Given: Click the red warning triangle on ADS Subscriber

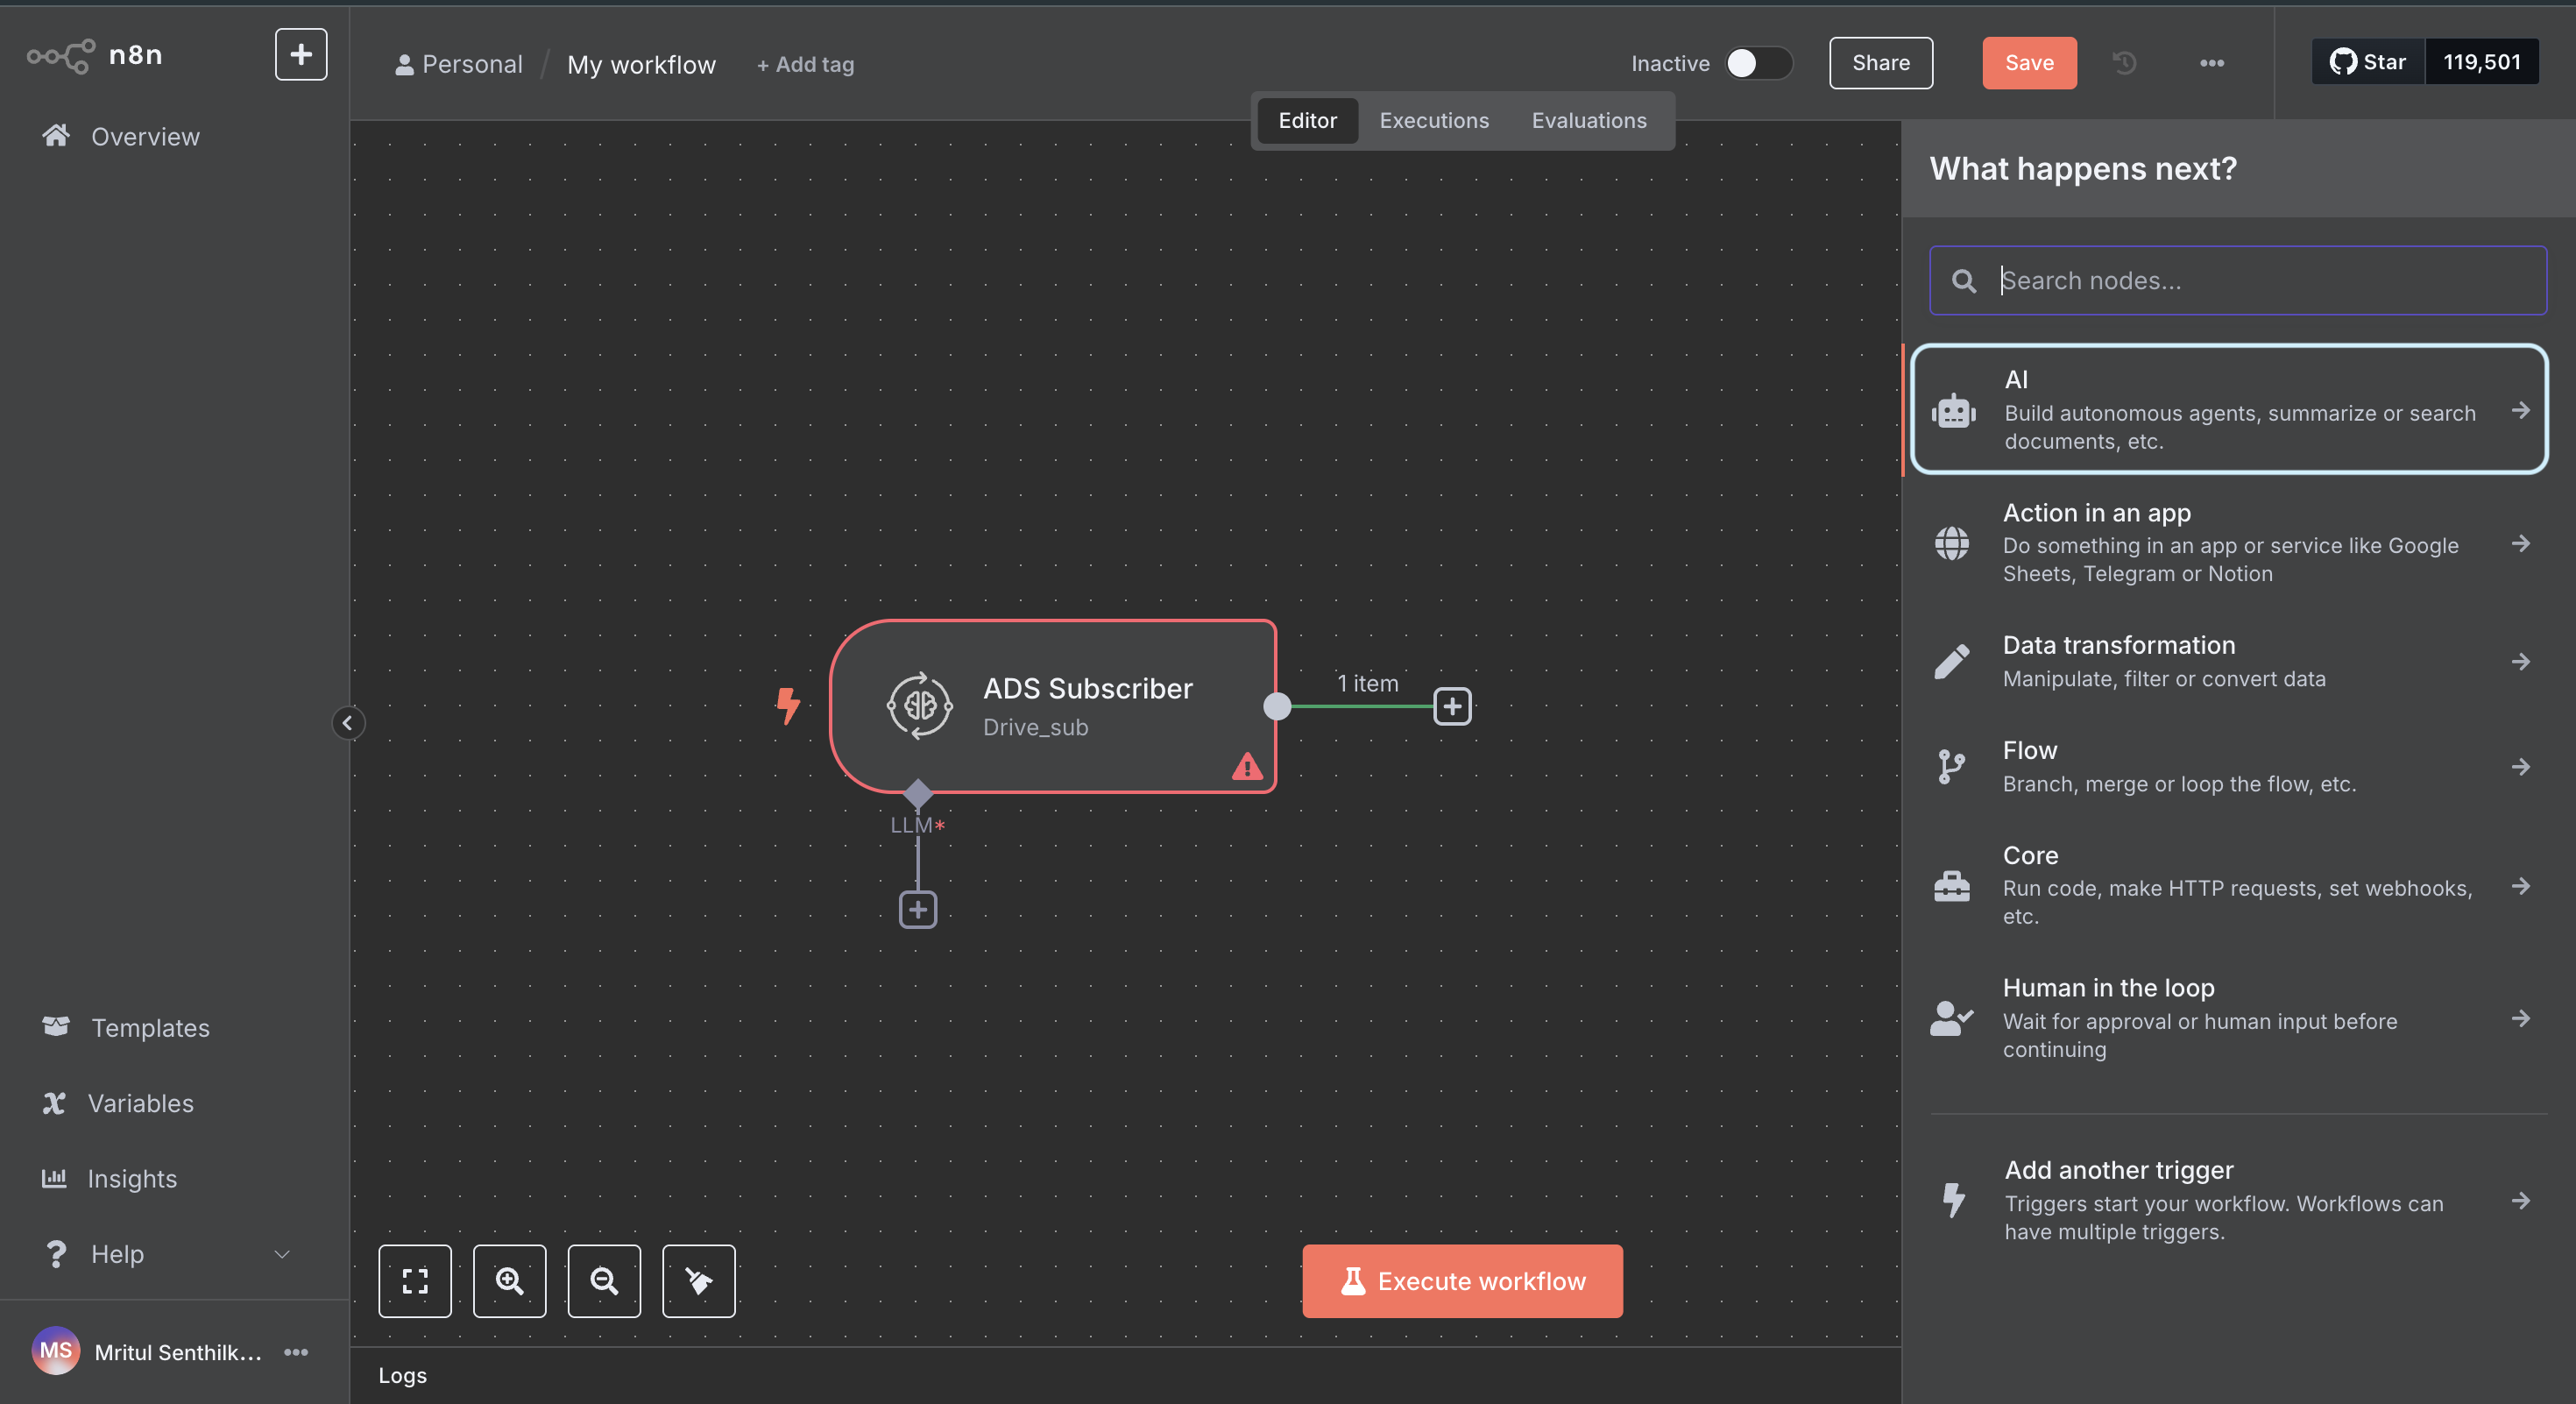Looking at the screenshot, I should [1246, 767].
